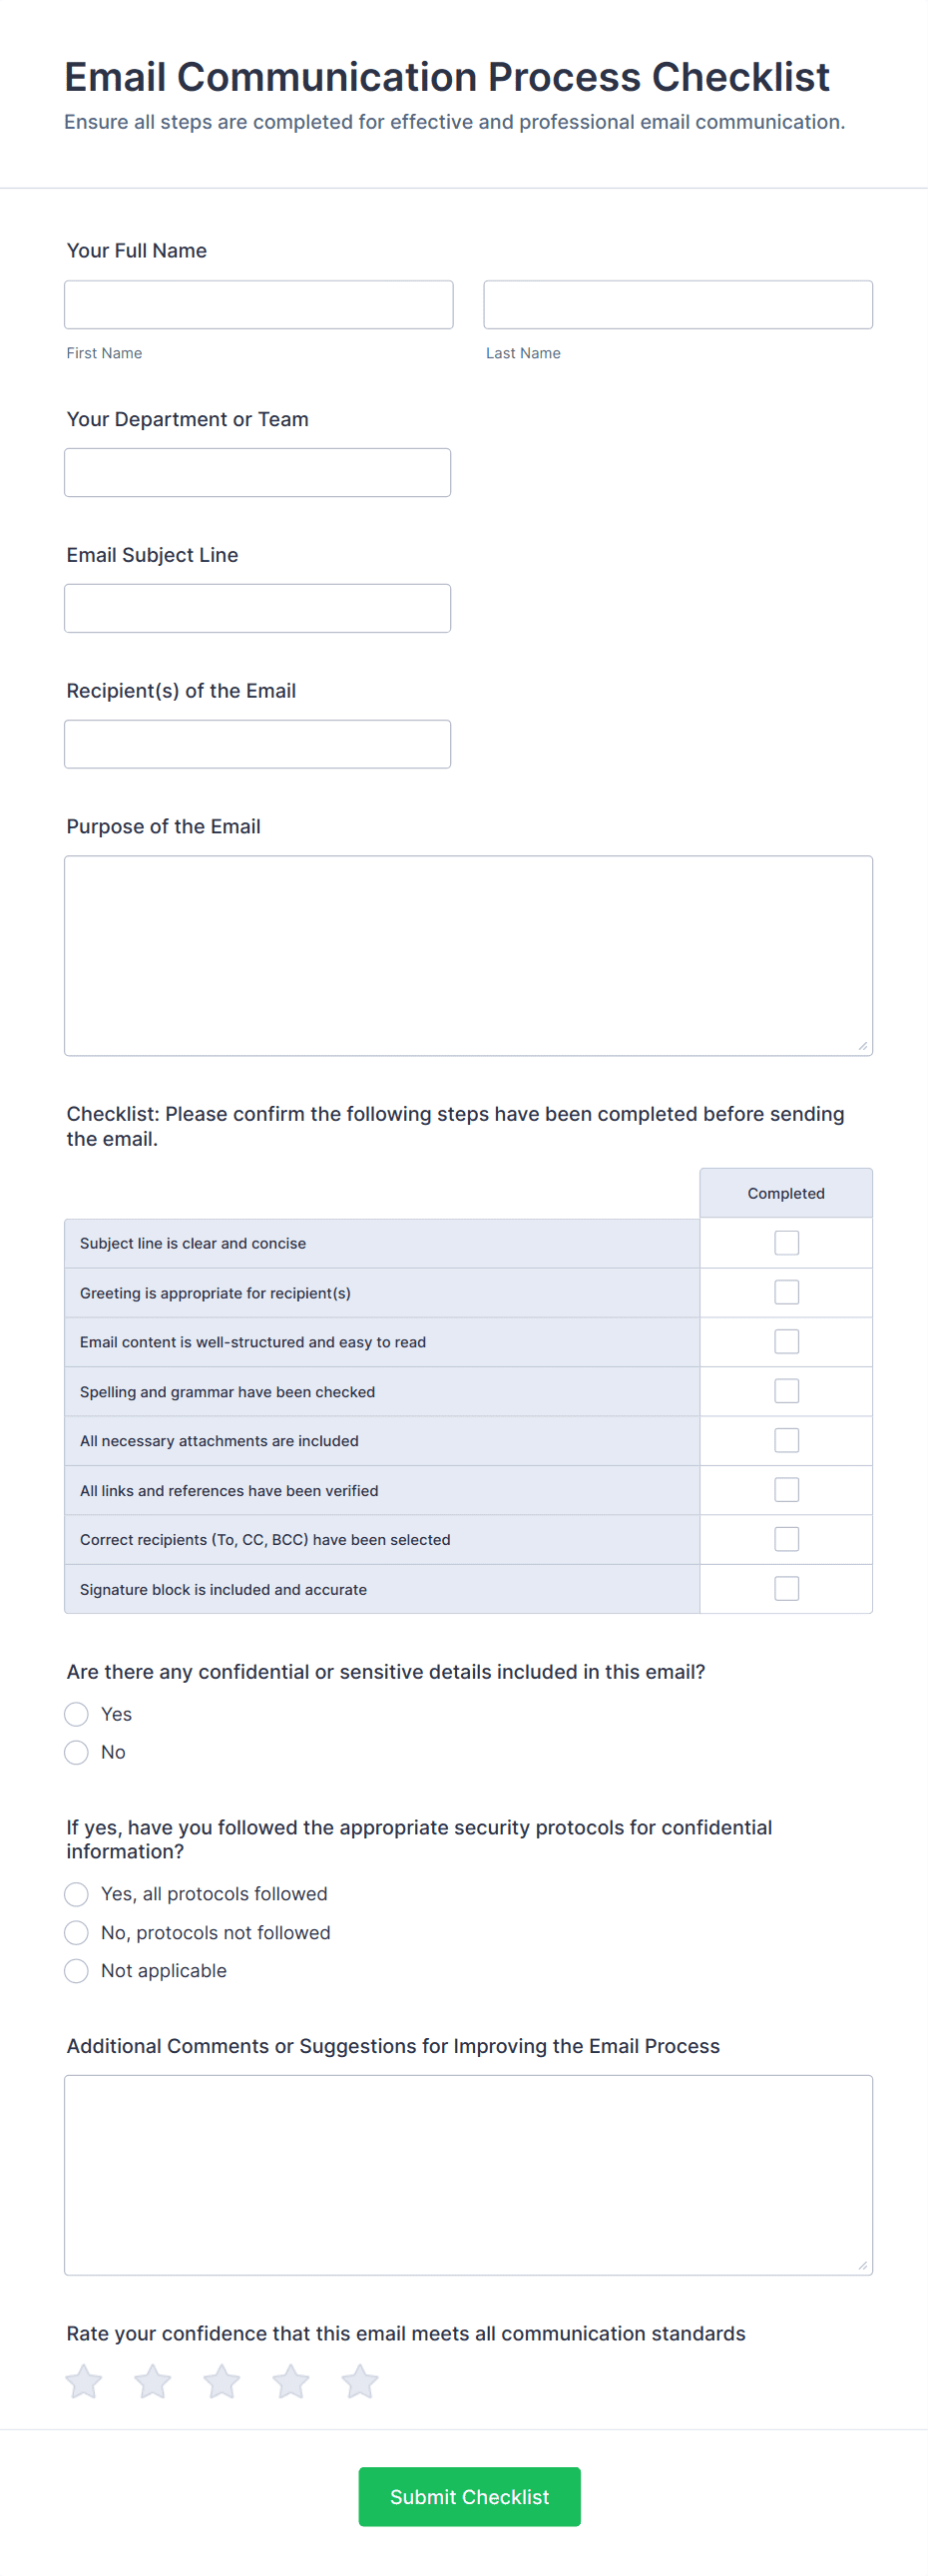The width and height of the screenshot is (928, 2576).
Task: Give a five-star confidence rating
Action: point(360,2382)
